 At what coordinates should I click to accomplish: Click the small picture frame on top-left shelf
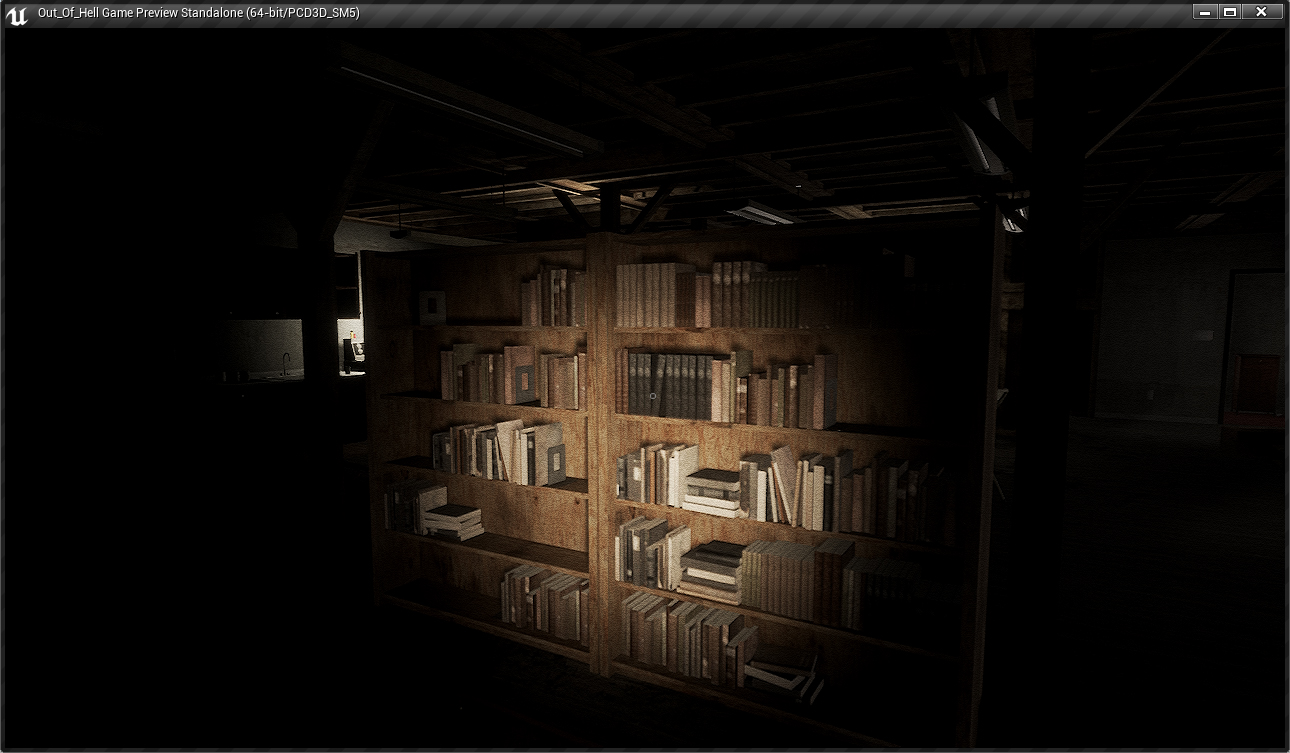pos(432,304)
